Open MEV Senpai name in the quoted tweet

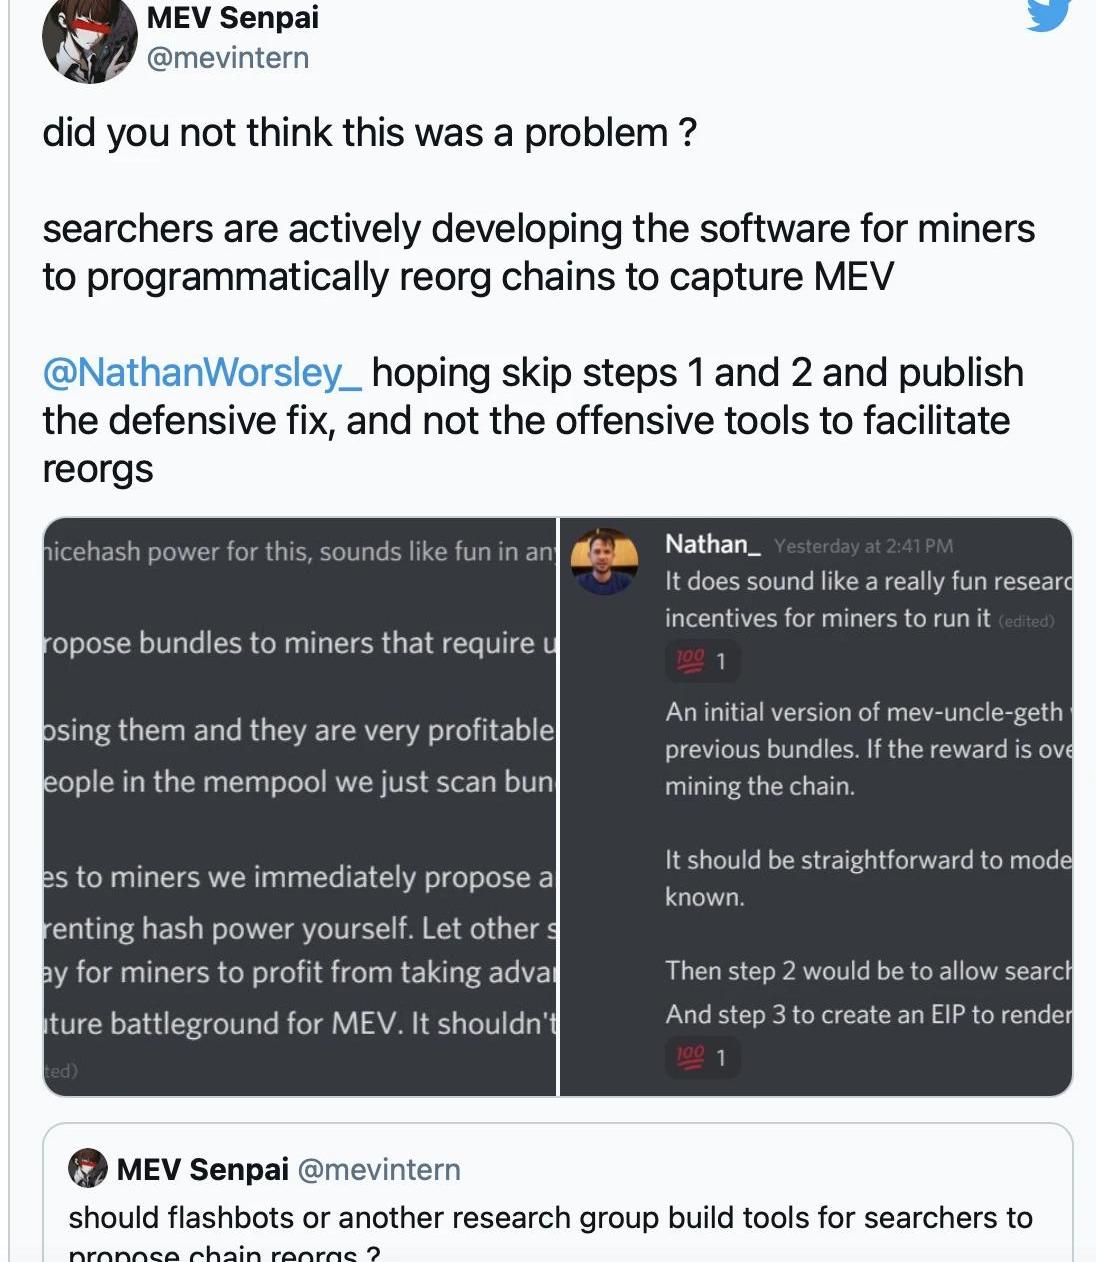click(x=203, y=1169)
